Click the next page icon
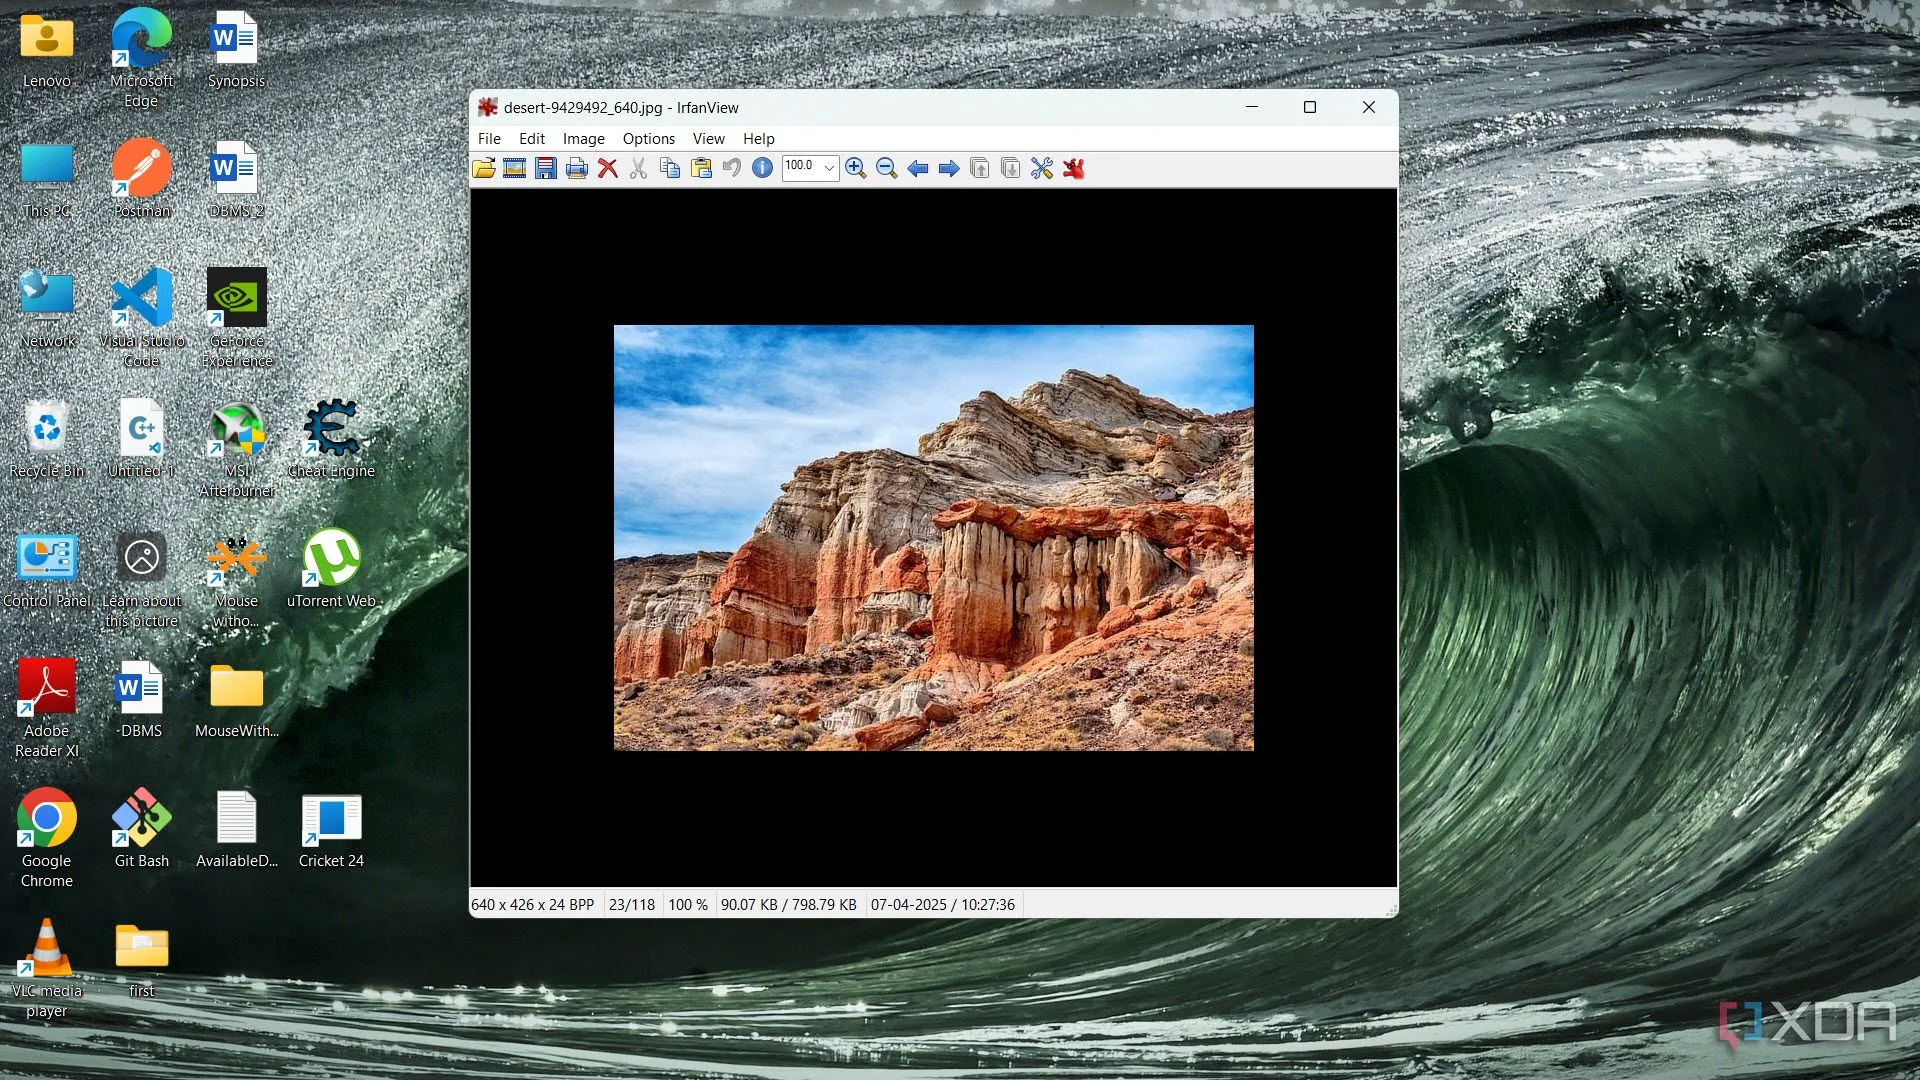Viewport: 1920px width, 1080px height. pyautogui.click(x=1011, y=168)
